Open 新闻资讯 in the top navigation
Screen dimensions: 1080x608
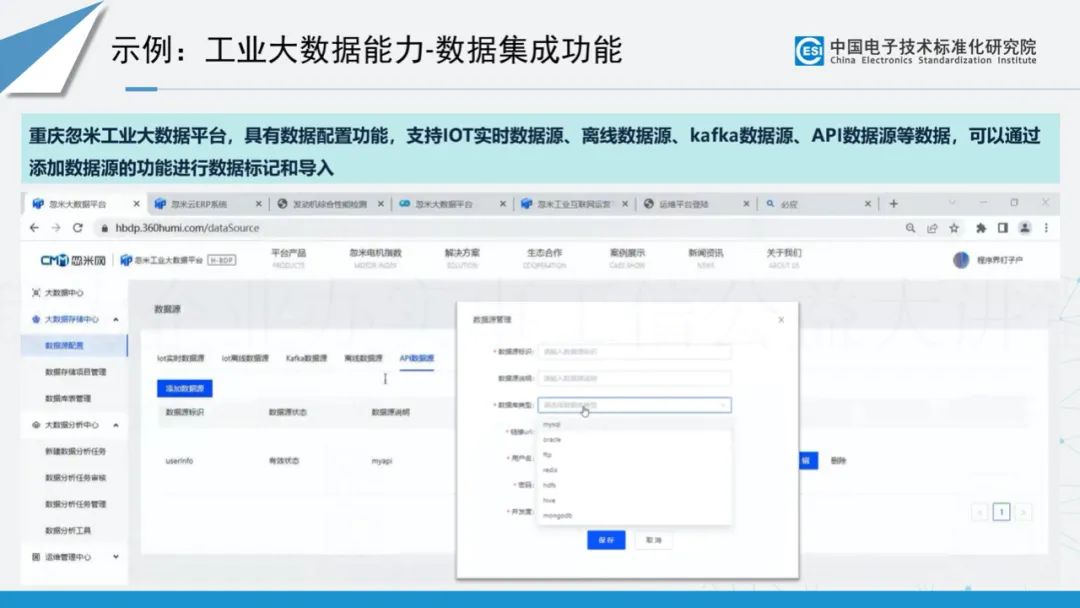706,258
